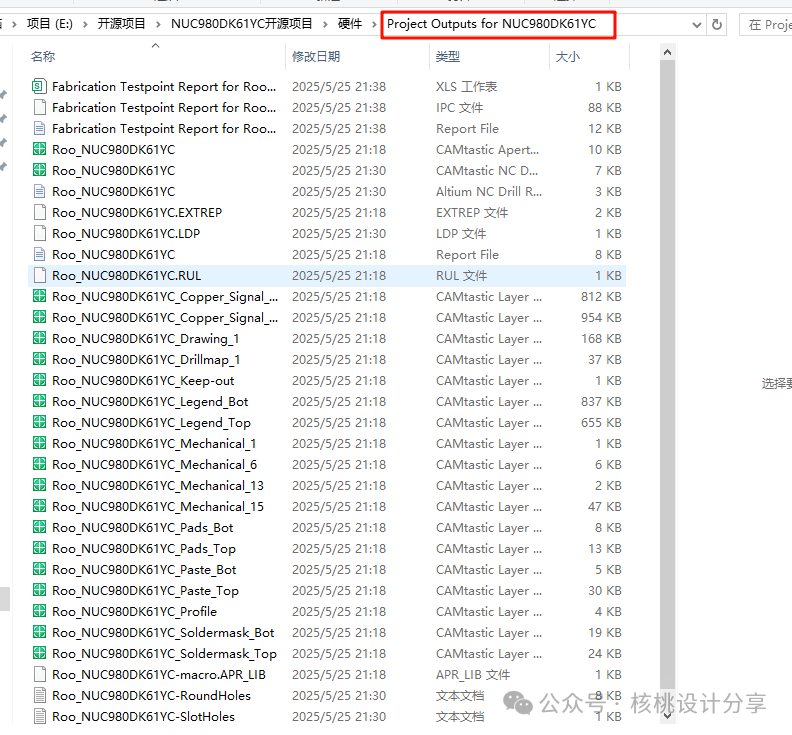This screenshot has width=792, height=735.
Task: Click the Roo_NUC980DK61YC_Mechanical_6 file icon
Action: click(39, 464)
